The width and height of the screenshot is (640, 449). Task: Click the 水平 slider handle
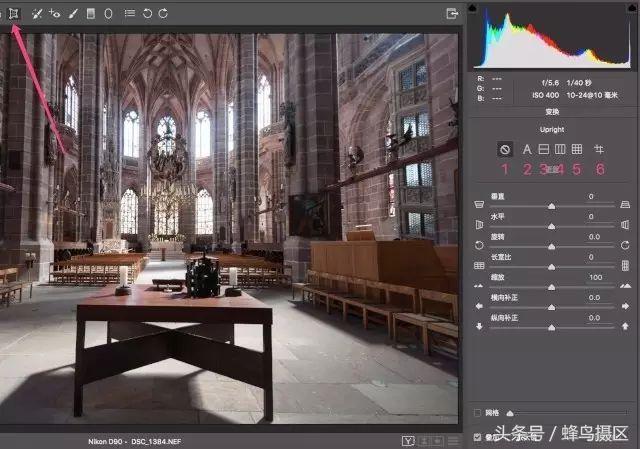[x=551, y=226]
